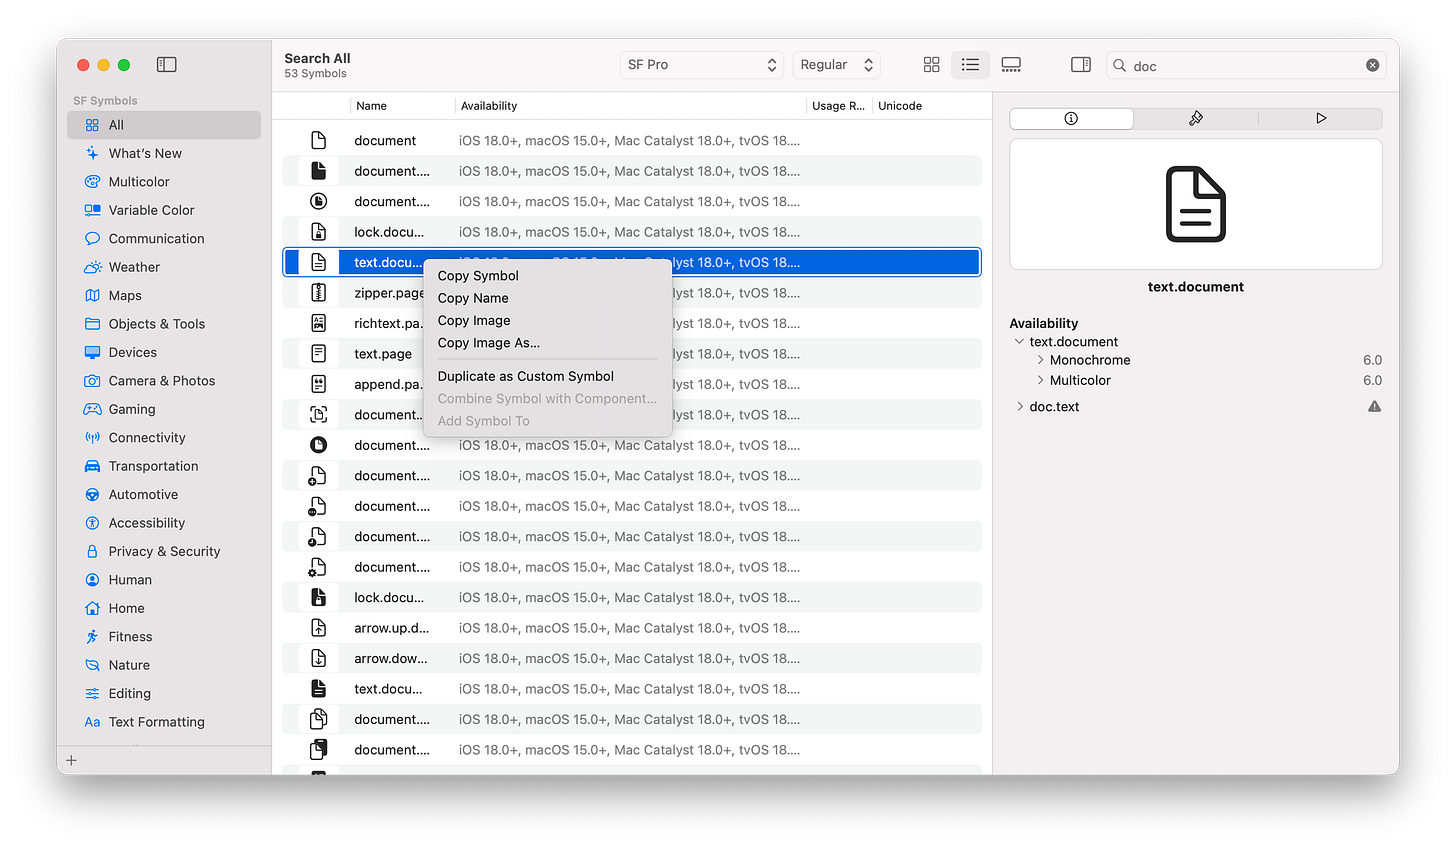Click the lock.docu... symbol icon above text.docu...
Screen dimensions: 1456x850
[318, 232]
